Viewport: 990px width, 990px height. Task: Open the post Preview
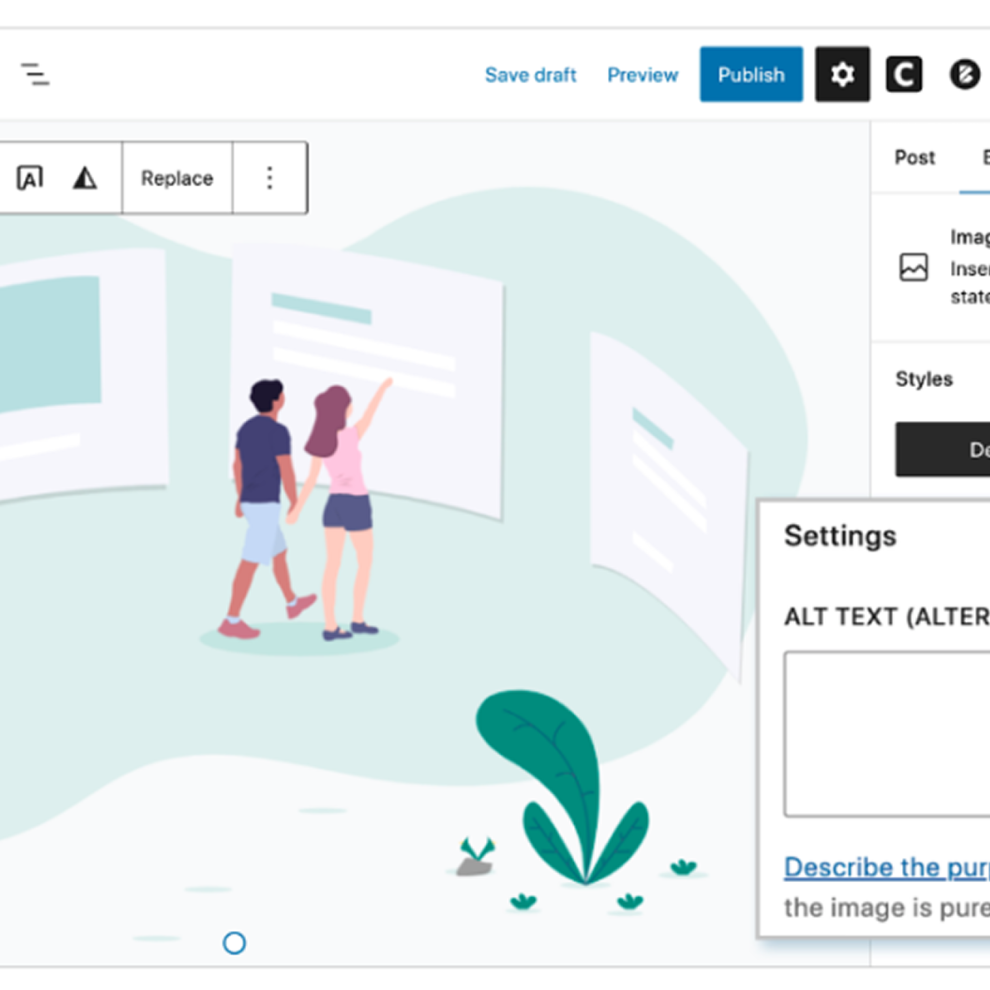[642, 75]
